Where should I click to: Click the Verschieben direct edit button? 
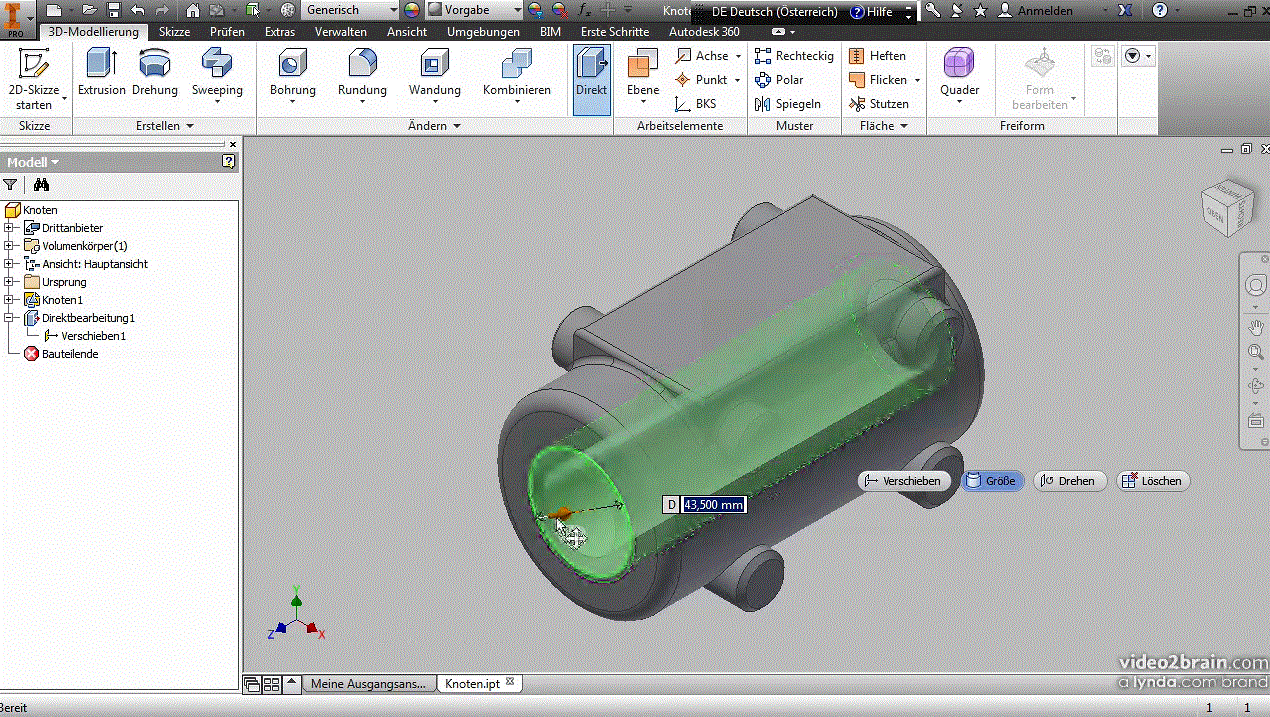(x=903, y=481)
